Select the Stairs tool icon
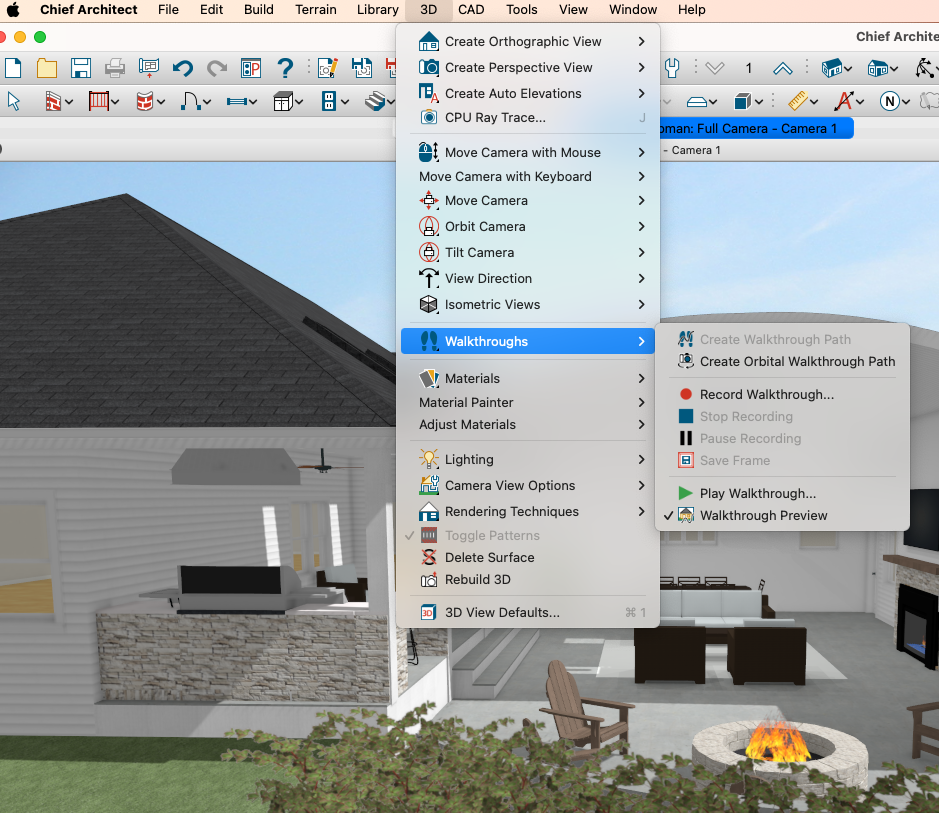Image resolution: width=939 pixels, height=813 pixels. (x=375, y=101)
